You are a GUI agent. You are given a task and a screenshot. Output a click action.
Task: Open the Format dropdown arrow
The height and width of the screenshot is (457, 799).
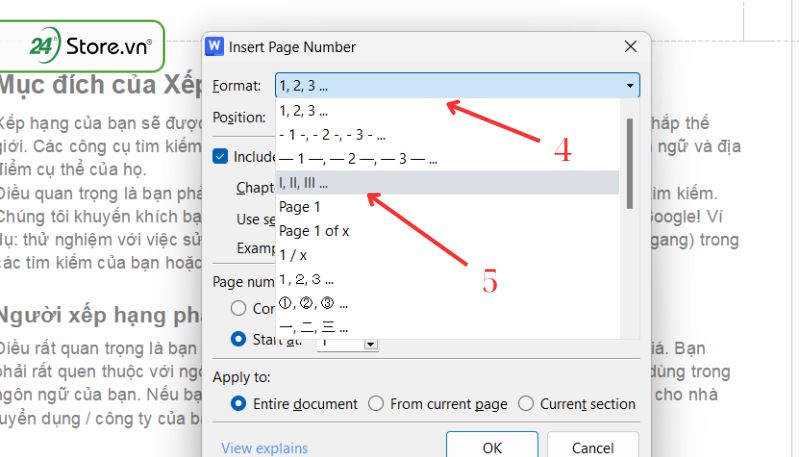tap(630, 86)
